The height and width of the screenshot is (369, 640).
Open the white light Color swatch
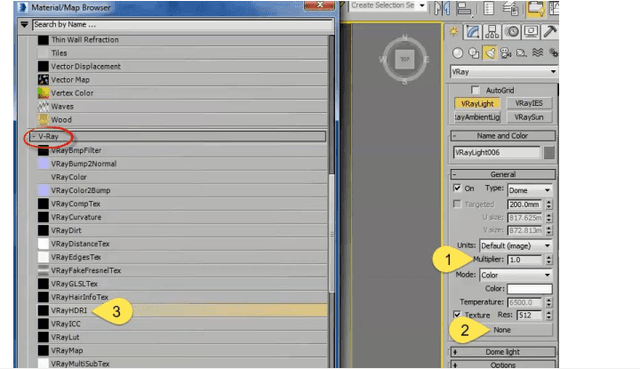pyautogui.click(x=529, y=289)
